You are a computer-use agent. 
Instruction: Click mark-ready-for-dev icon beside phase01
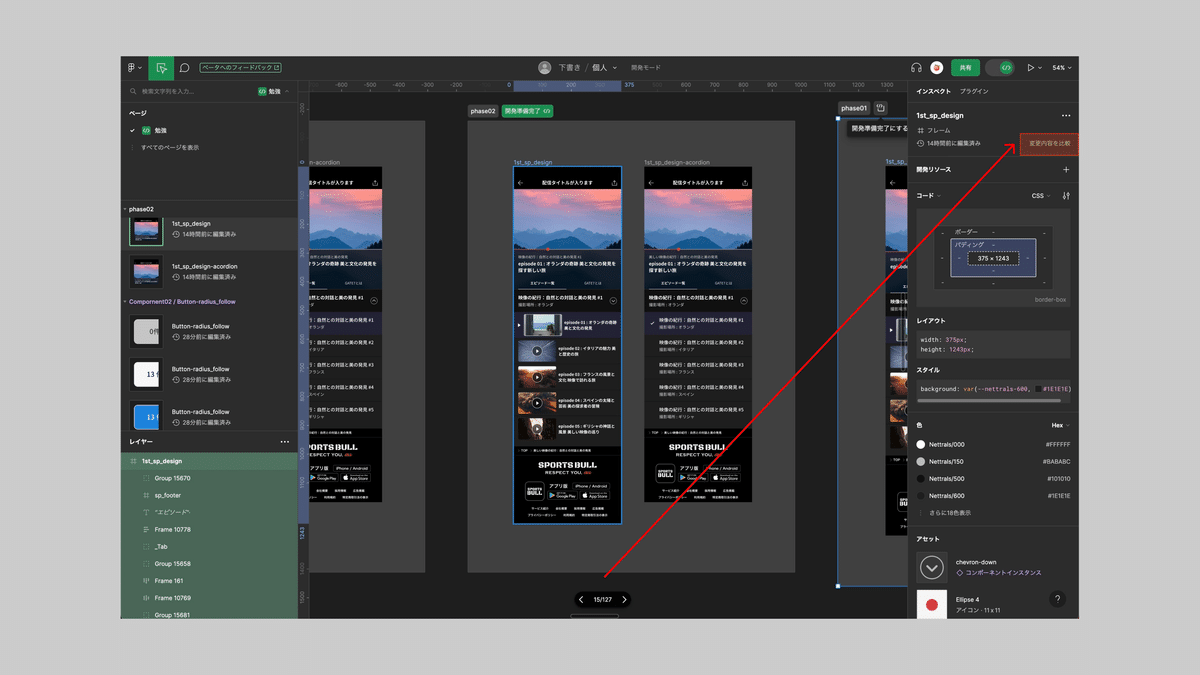881,108
